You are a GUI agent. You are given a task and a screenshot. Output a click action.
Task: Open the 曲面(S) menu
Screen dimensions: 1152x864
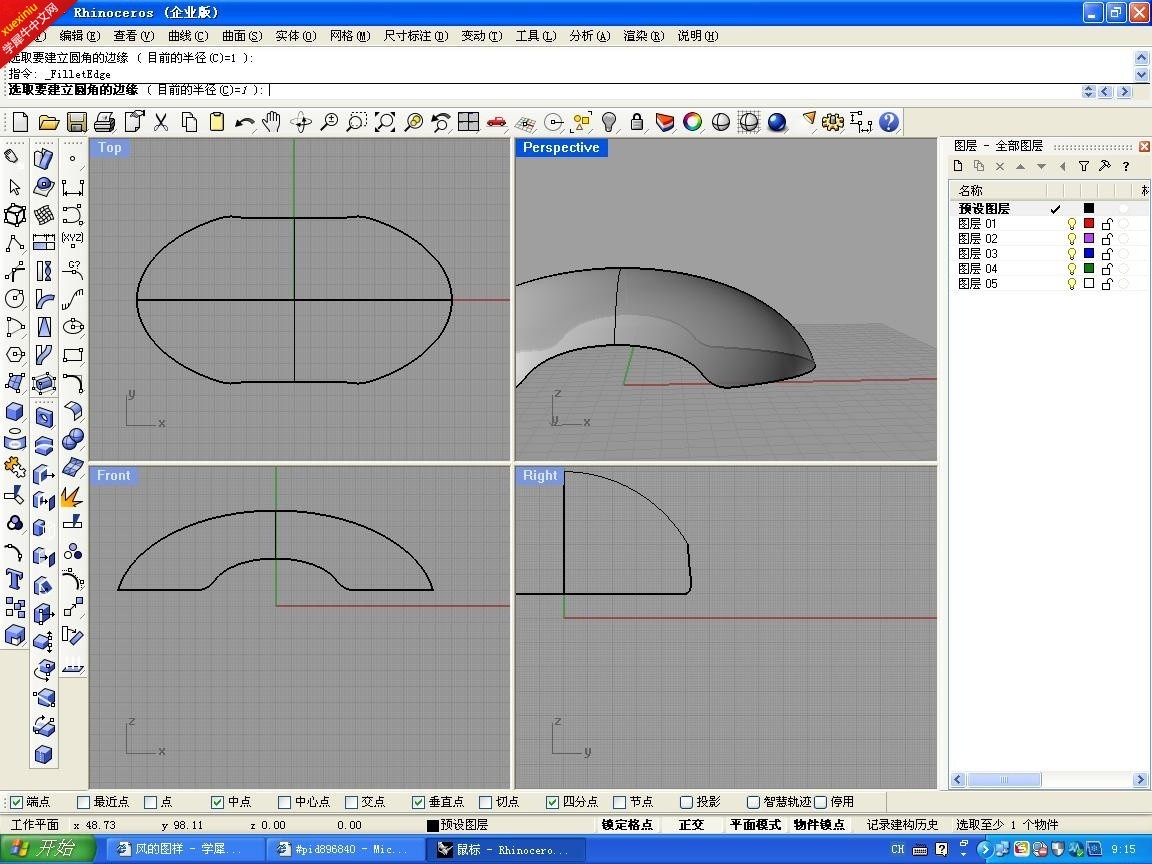click(242, 35)
